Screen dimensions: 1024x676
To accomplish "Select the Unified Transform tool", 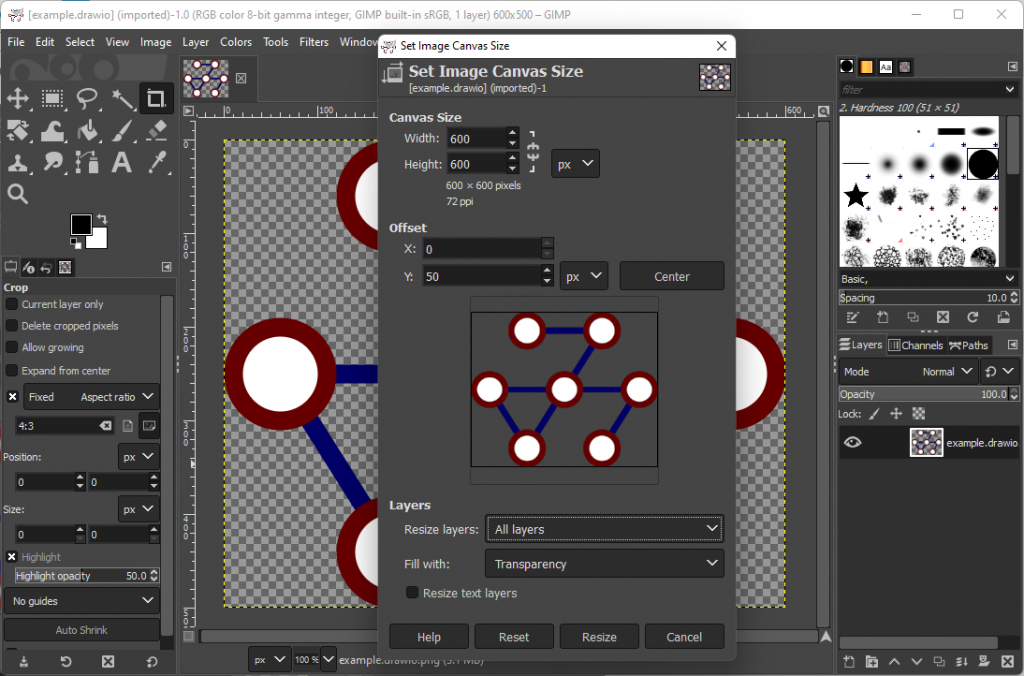I will click(x=18, y=131).
